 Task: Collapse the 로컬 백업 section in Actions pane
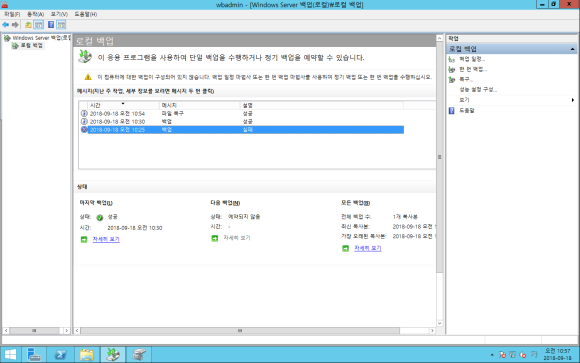click(572, 49)
